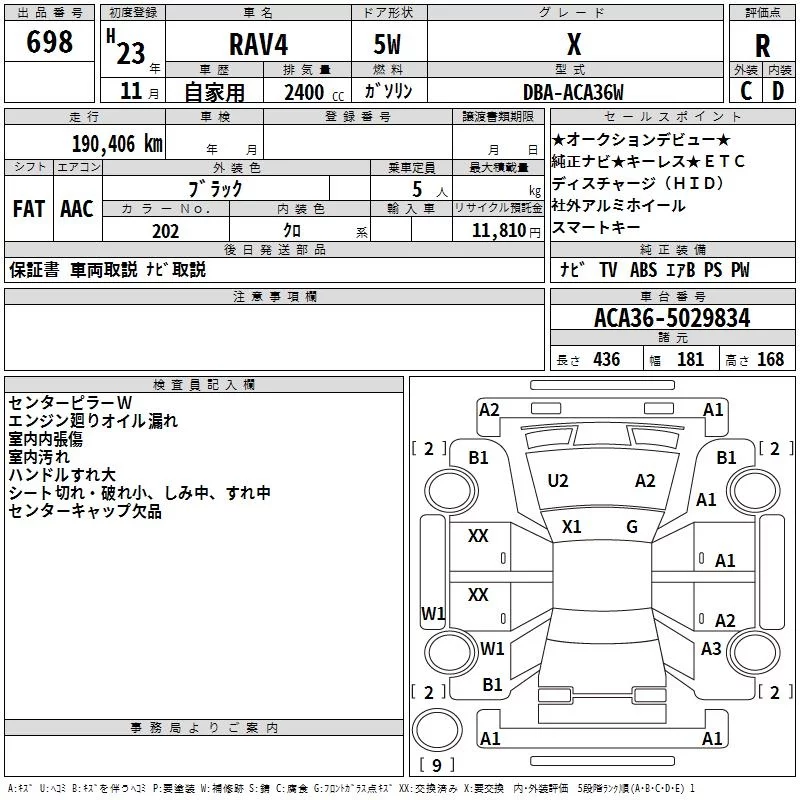Select the car name RAV4
Image resolution: width=800 pixels, height=800 pixels.
(258, 44)
